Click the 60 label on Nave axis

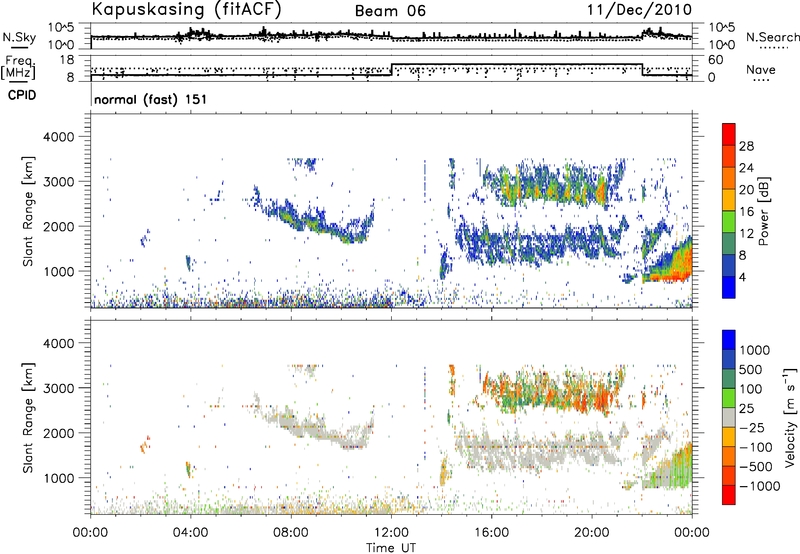click(x=716, y=60)
